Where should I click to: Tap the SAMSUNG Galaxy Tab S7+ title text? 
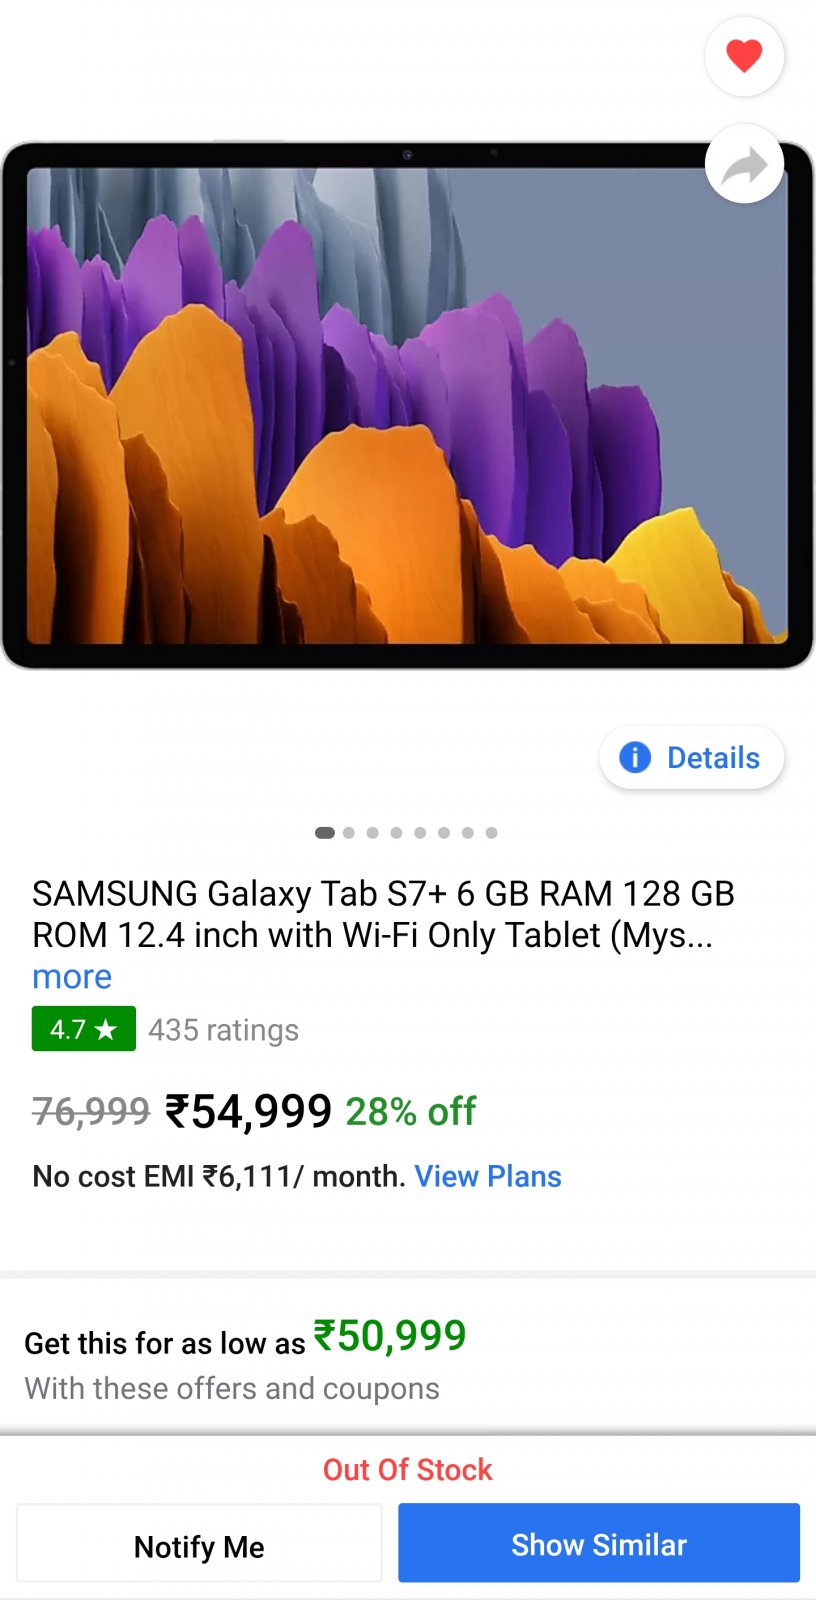[384, 914]
